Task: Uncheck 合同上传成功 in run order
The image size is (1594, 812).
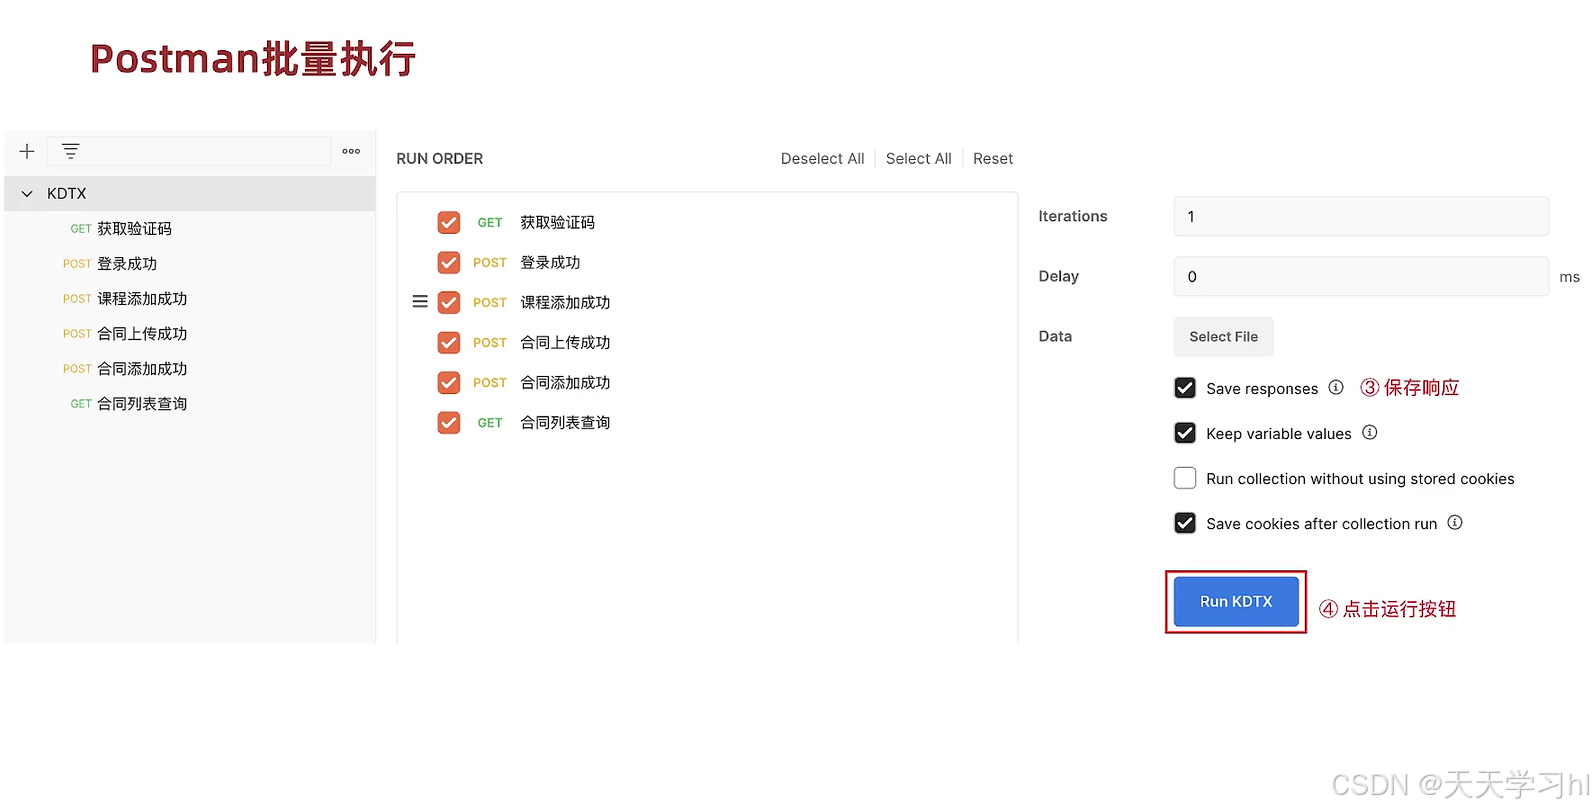Action: 449,342
